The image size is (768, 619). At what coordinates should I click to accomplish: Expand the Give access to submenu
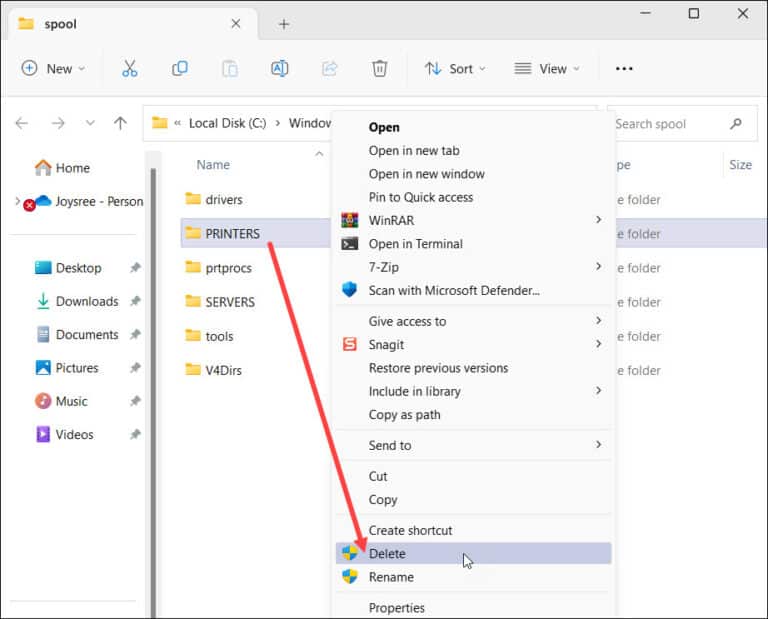(x=598, y=320)
